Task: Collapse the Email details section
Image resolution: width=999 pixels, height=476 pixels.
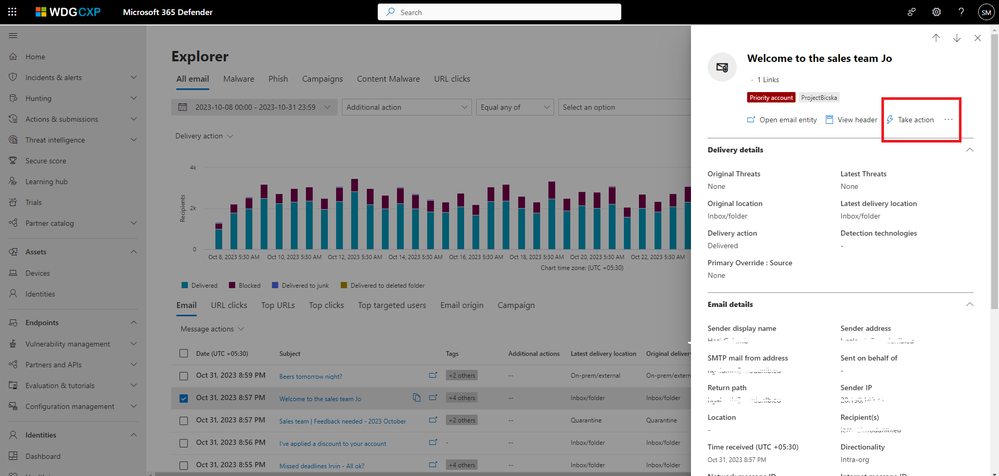Action: click(x=970, y=305)
